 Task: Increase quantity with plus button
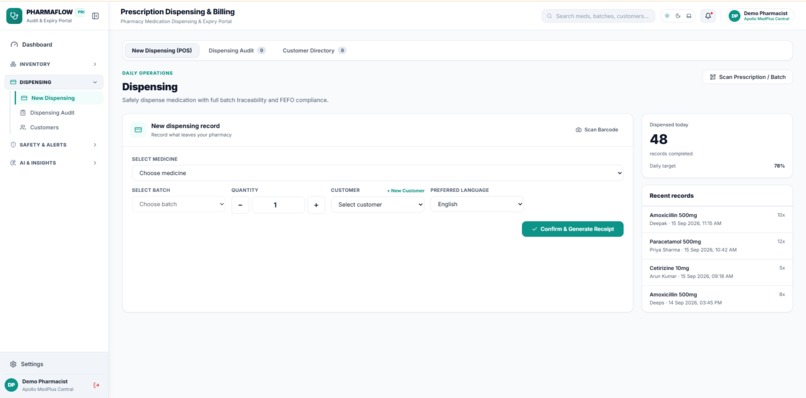[x=316, y=205]
